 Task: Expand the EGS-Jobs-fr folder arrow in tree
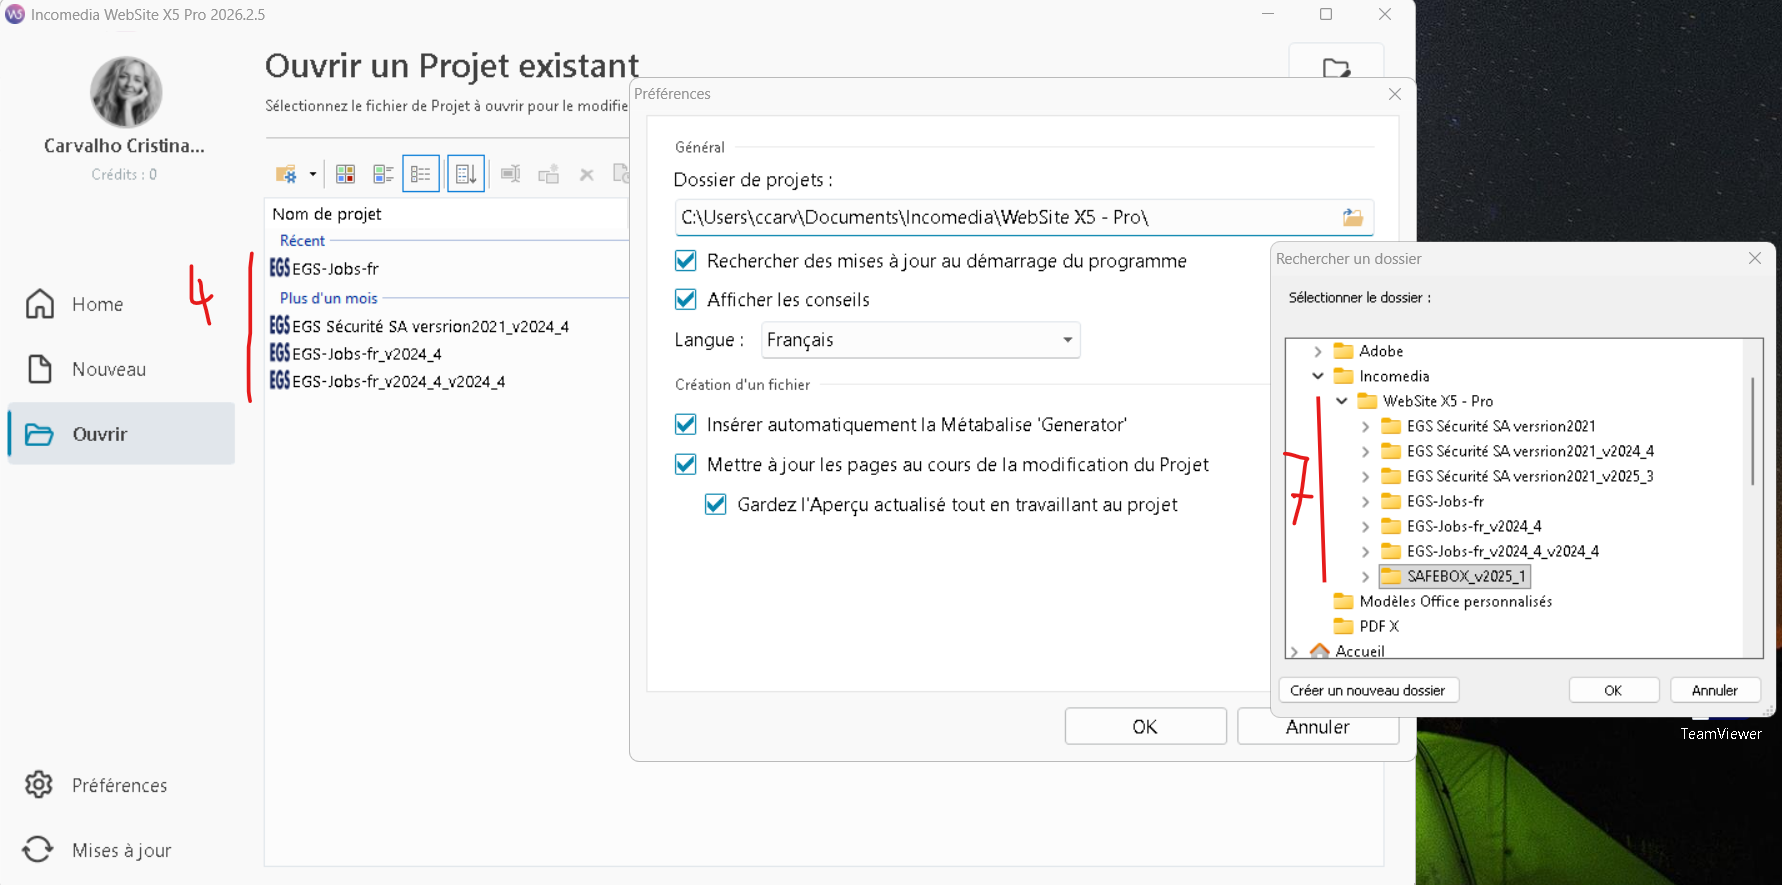pos(1366,501)
